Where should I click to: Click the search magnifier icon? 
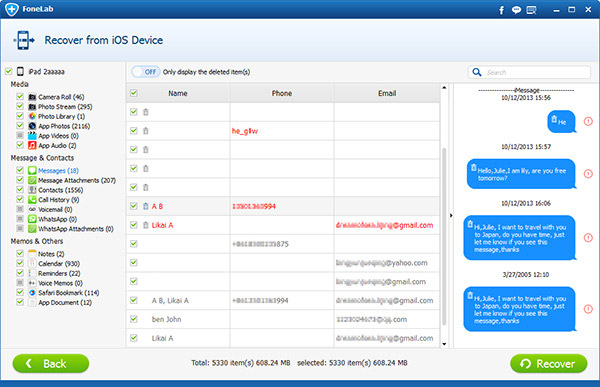477,72
